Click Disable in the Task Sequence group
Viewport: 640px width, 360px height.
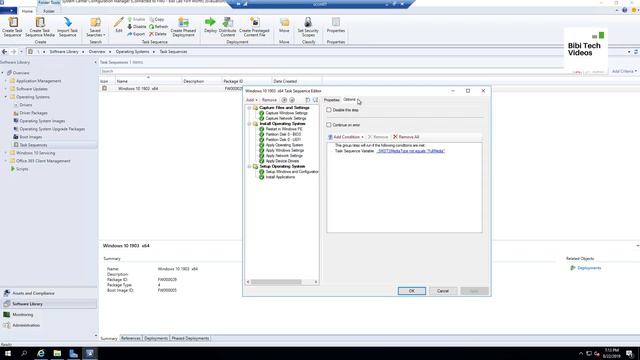click(137, 27)
